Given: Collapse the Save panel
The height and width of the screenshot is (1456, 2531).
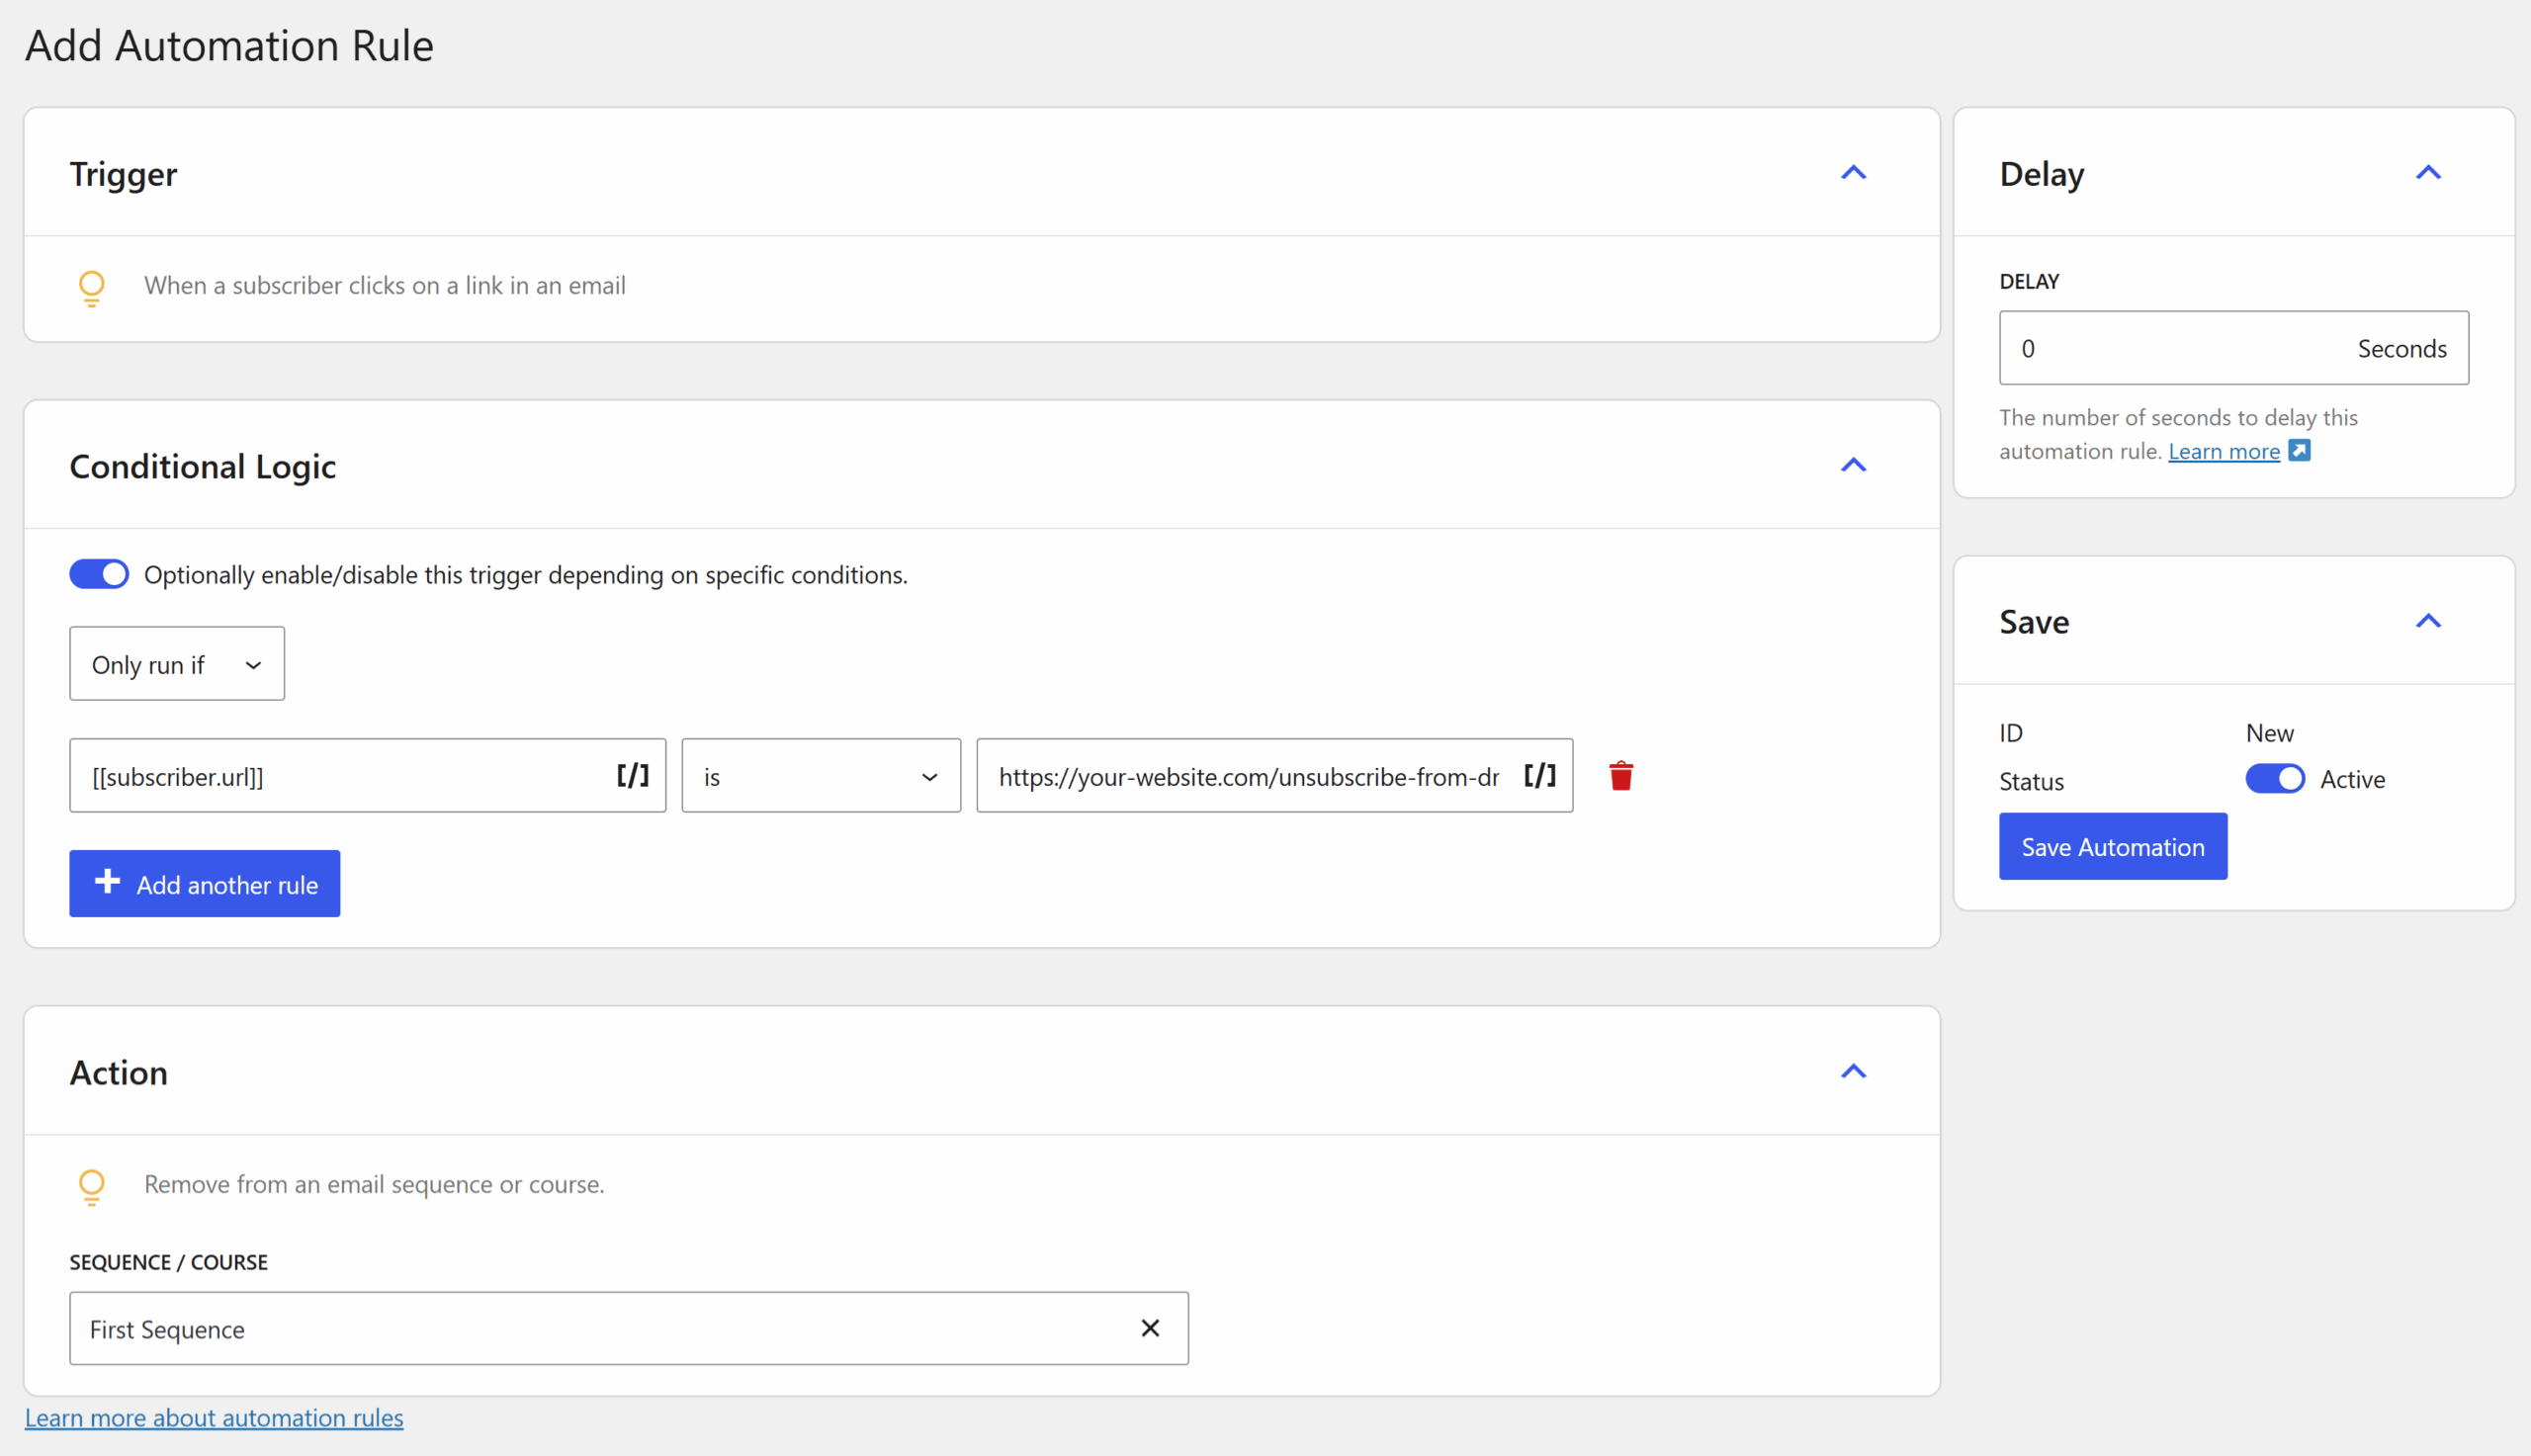Looking at the screenshot, I should coord(2428,621).
